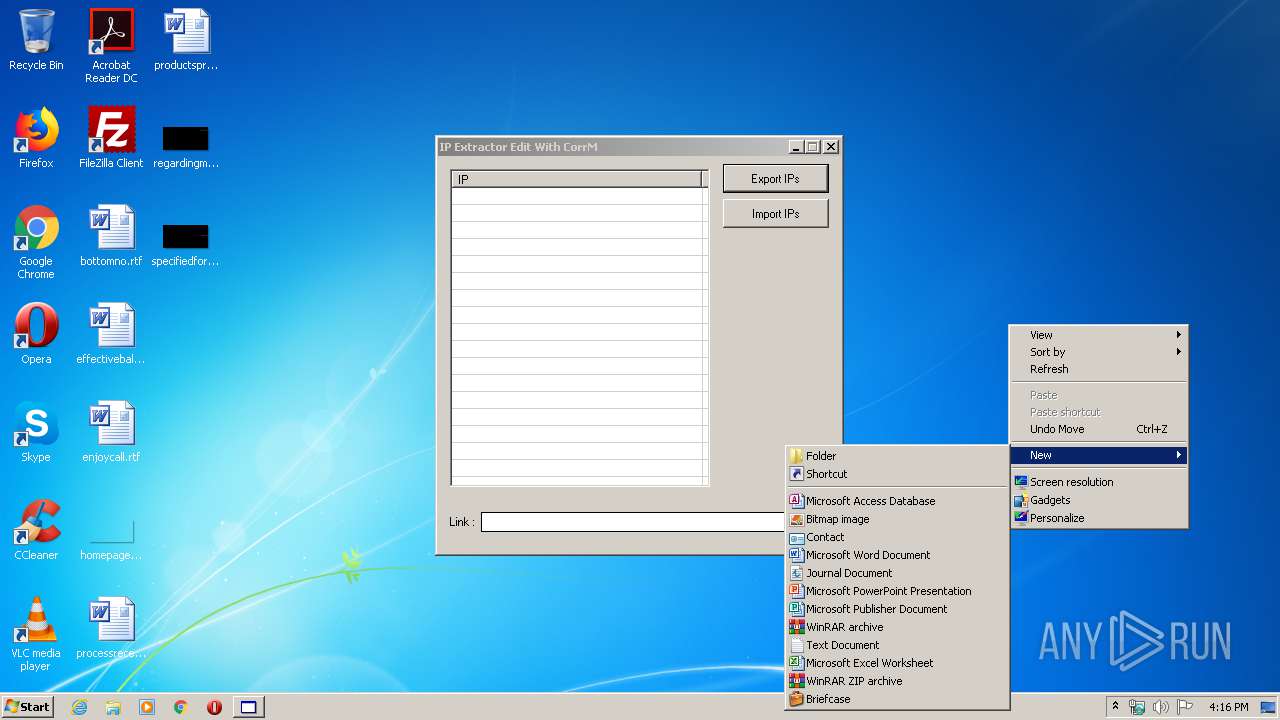Screen dimensions: 1280x720
Task: Expand the New submenu item
Action: [1098, 455]
